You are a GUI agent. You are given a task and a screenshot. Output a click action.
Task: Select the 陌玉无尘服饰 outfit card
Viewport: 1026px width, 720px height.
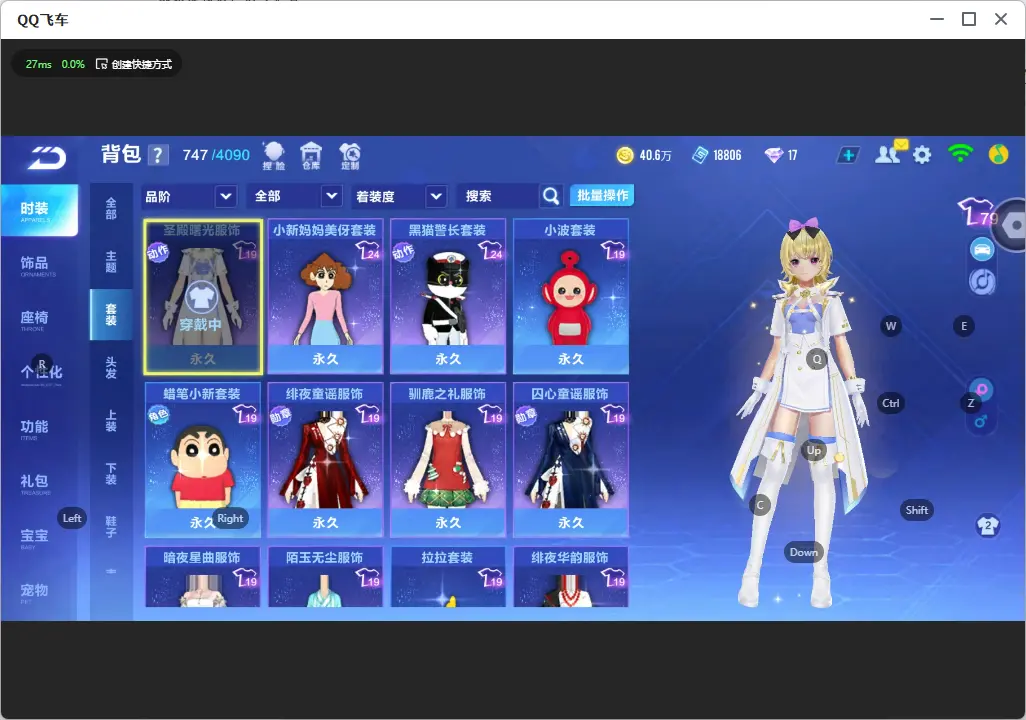click(x=325, y=577)
